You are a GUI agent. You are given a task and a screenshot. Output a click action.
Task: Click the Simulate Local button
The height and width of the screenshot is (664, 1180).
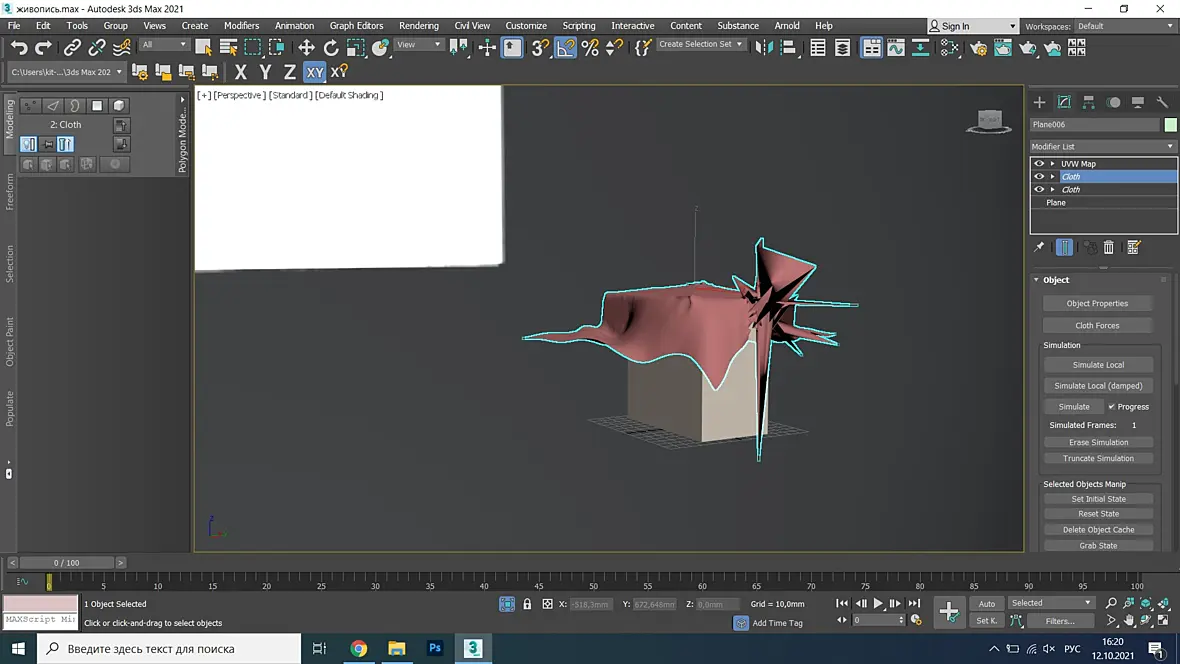click(1098, 364)
